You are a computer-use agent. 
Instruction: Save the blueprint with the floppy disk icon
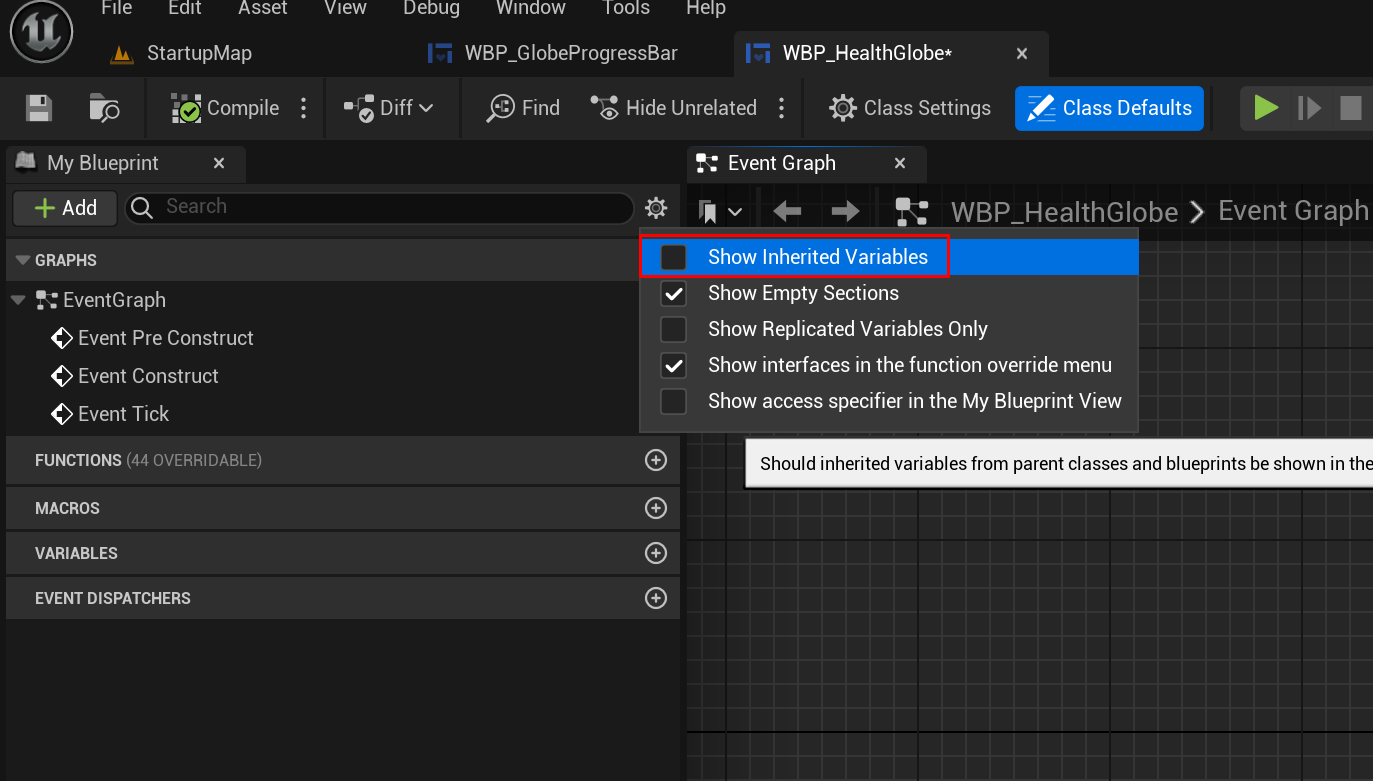[x=39, y=108]
